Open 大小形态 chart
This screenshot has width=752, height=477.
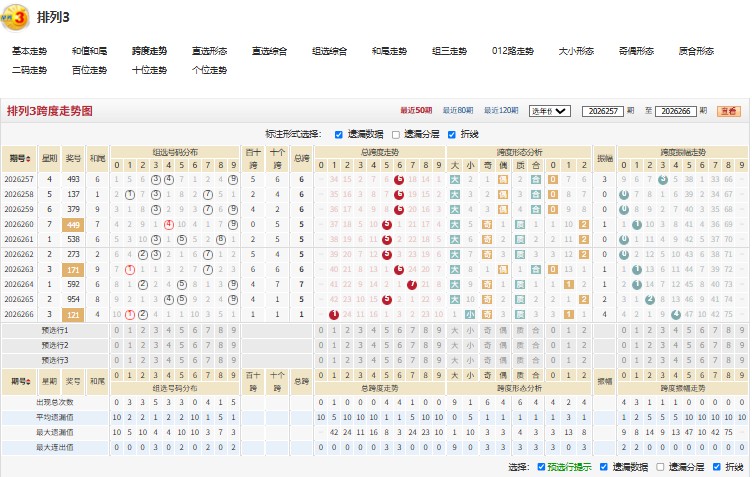(576, 51)
